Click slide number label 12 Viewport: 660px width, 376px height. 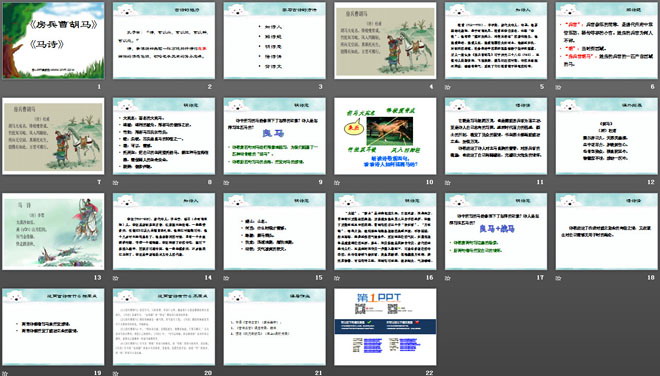pyautogui.click(x=651, y=182)
